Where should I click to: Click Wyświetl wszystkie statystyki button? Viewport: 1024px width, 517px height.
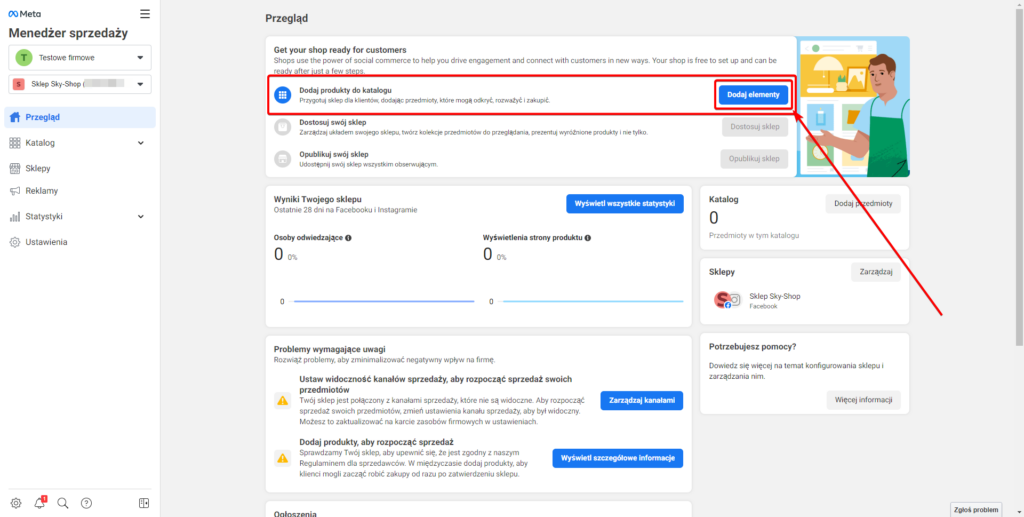tap(624, 204)
